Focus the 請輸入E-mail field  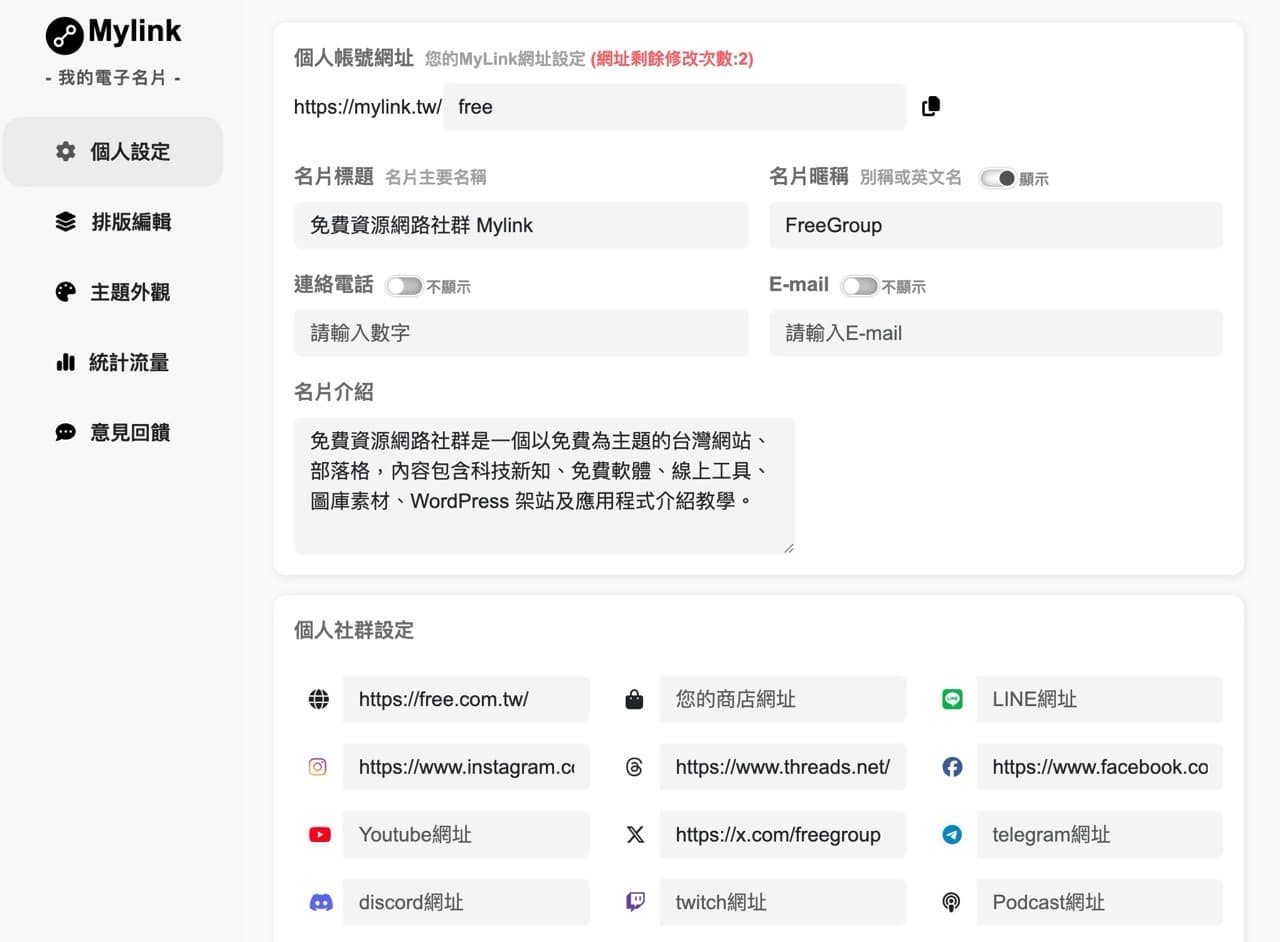[x=996, y=333]
